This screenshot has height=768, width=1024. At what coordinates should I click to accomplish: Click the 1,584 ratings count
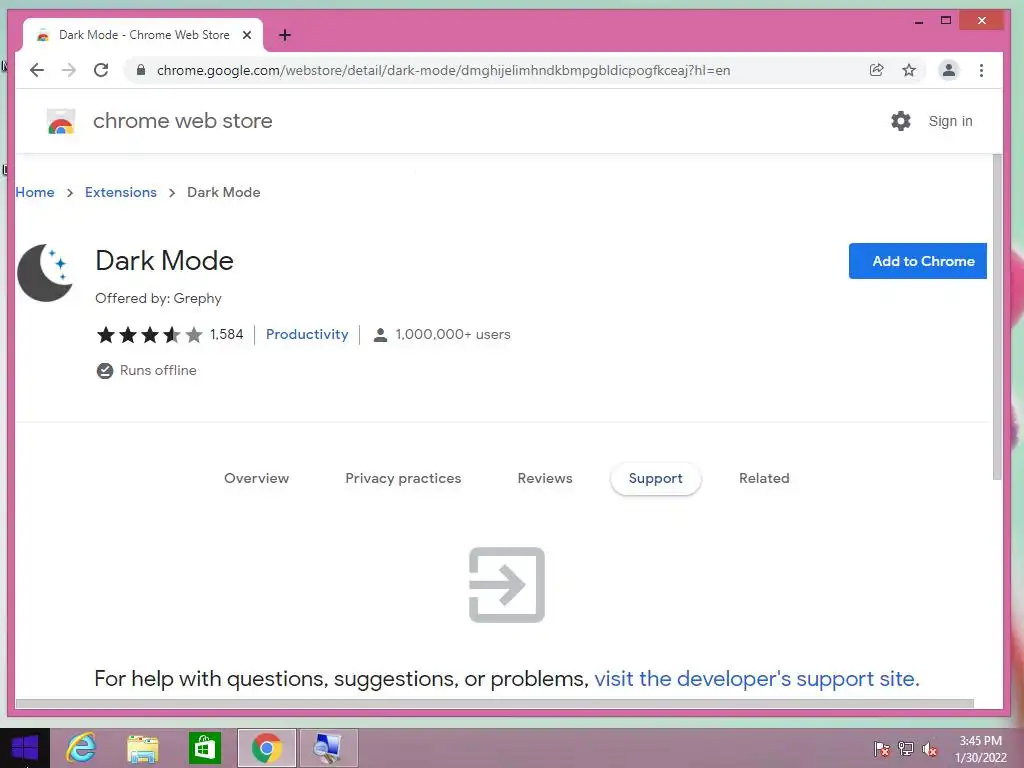click(227, 335)
